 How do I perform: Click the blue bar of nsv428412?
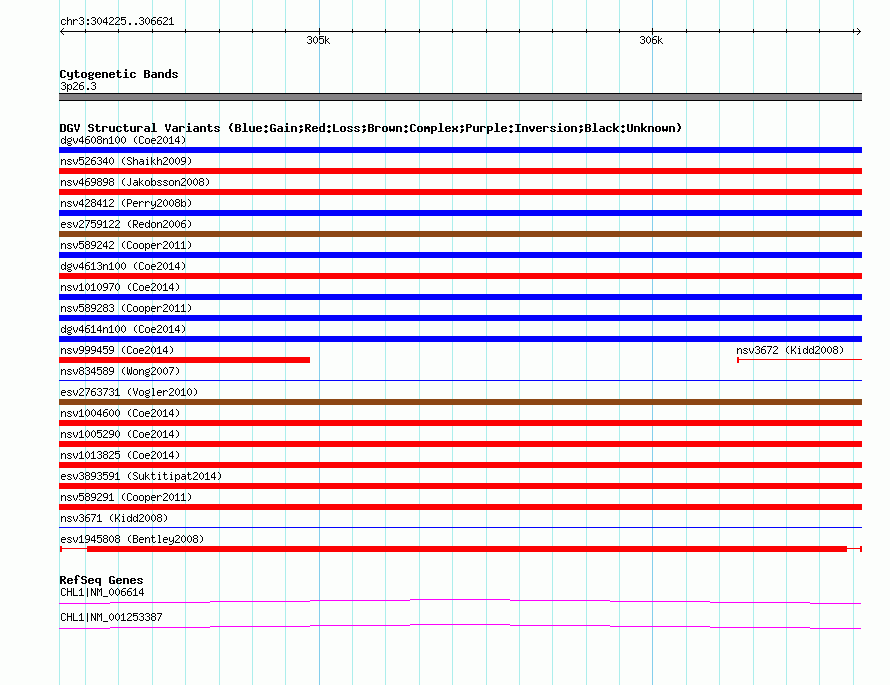pos(460,213)
